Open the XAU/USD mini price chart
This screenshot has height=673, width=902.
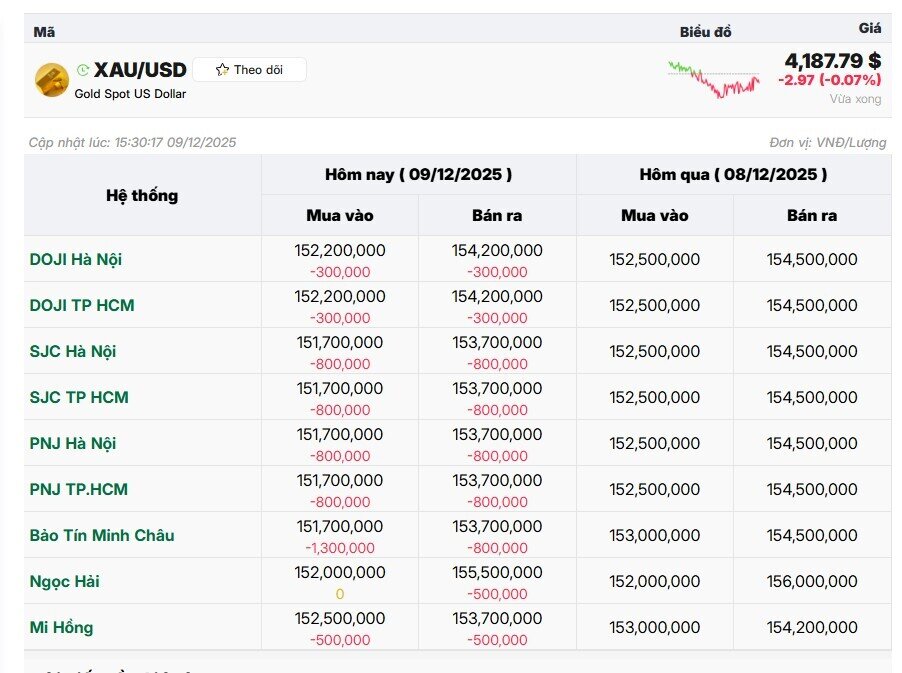click(714, 80)
